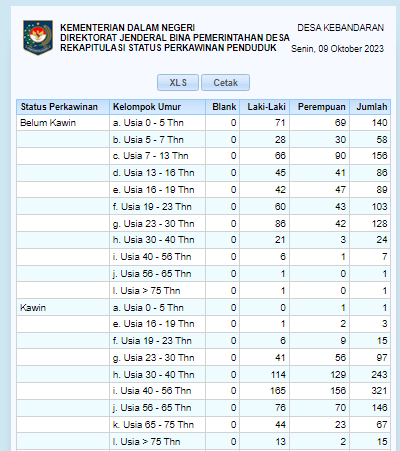Click the REKAPITULASI STATUS PERKAWINAN PENDUDUK title
Image resolution: width=400 pixels, height=451 pixels.
click(x=168, y=48)
